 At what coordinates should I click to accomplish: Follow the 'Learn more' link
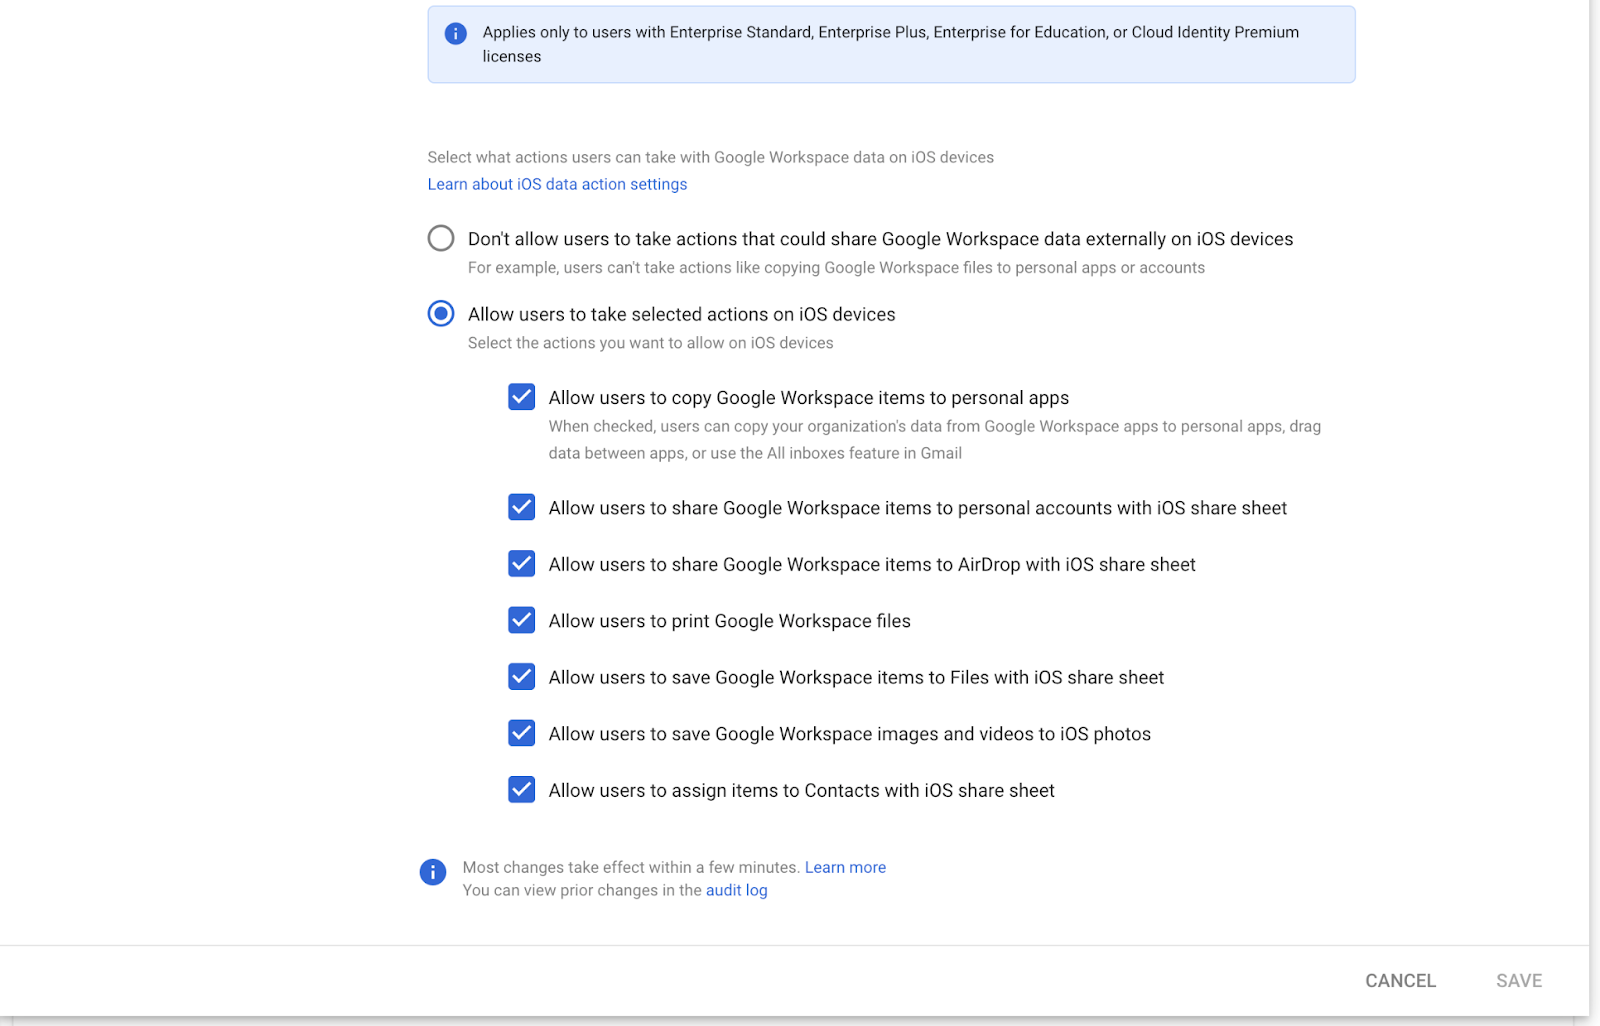click(x=845, y=867)
